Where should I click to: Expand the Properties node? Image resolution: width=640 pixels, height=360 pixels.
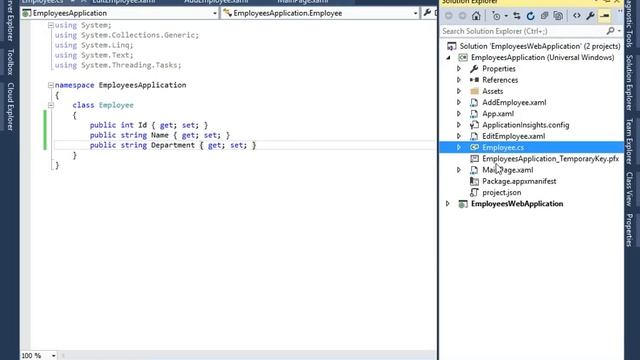[x=459, y=69]
